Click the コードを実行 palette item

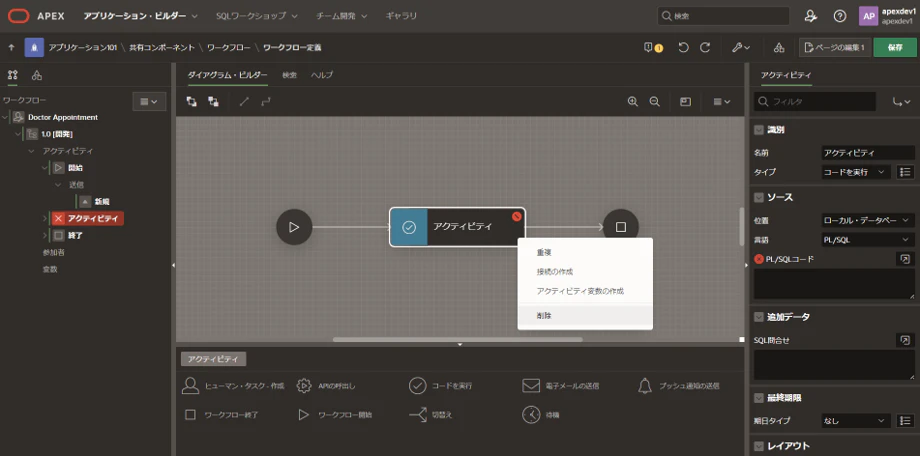pyautogui.click(x=440, y=386)
